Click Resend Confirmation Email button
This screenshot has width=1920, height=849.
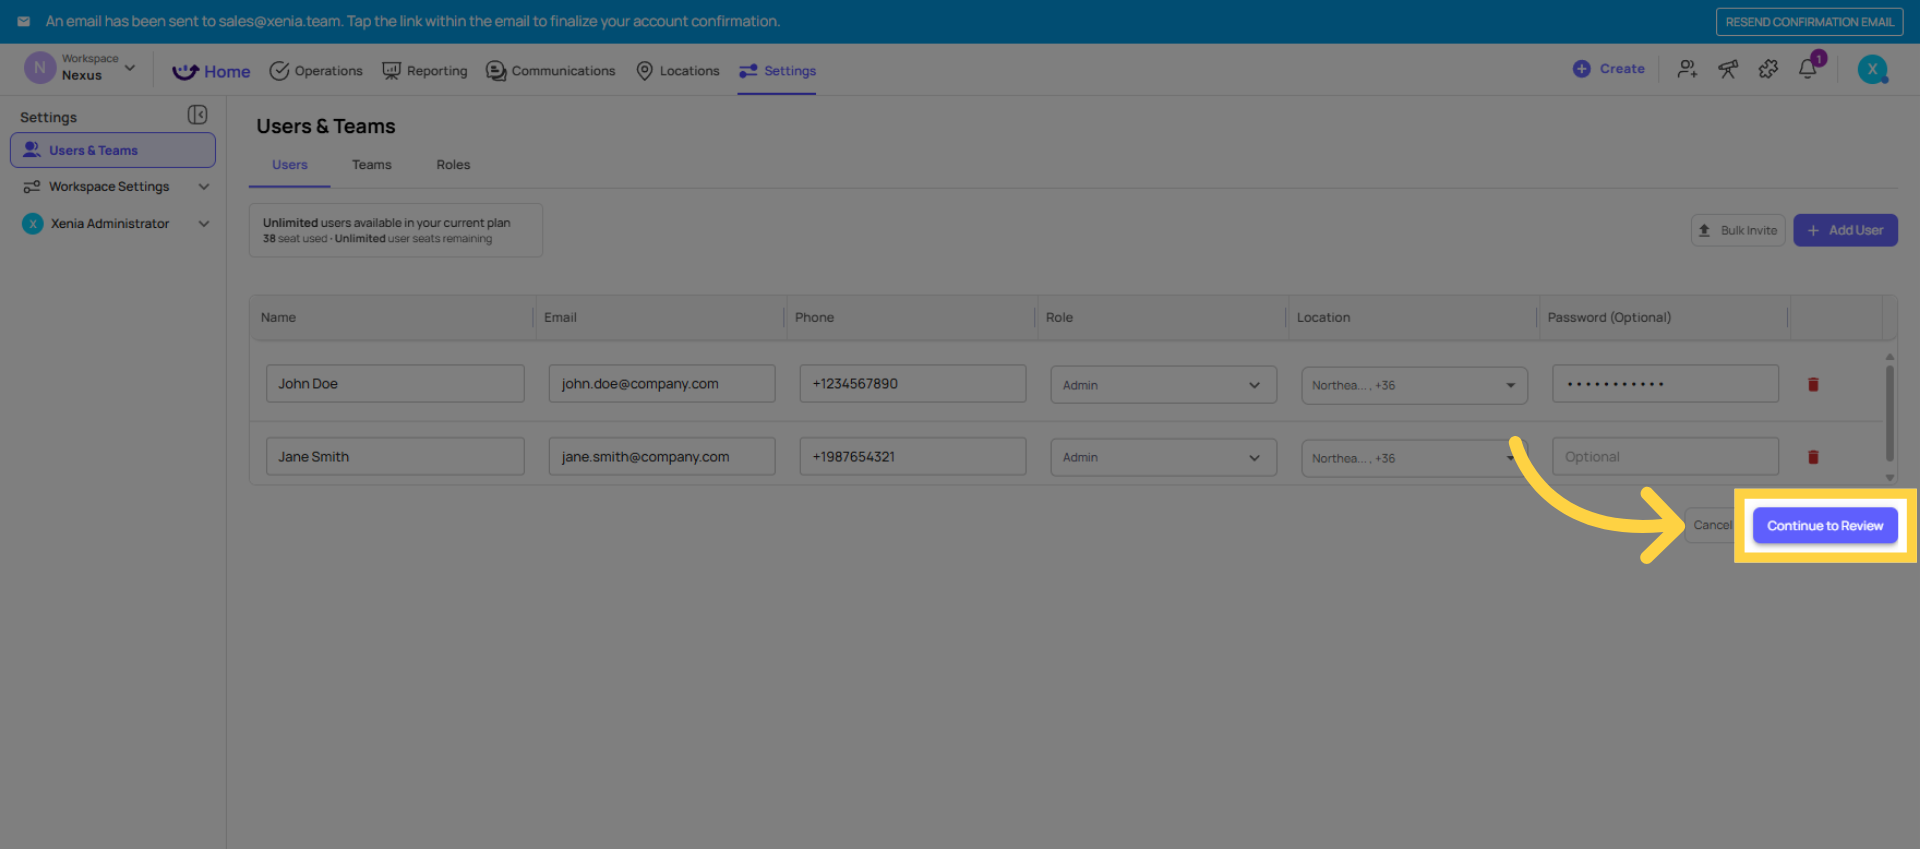pyautogui.click(x=1809, y=22)
